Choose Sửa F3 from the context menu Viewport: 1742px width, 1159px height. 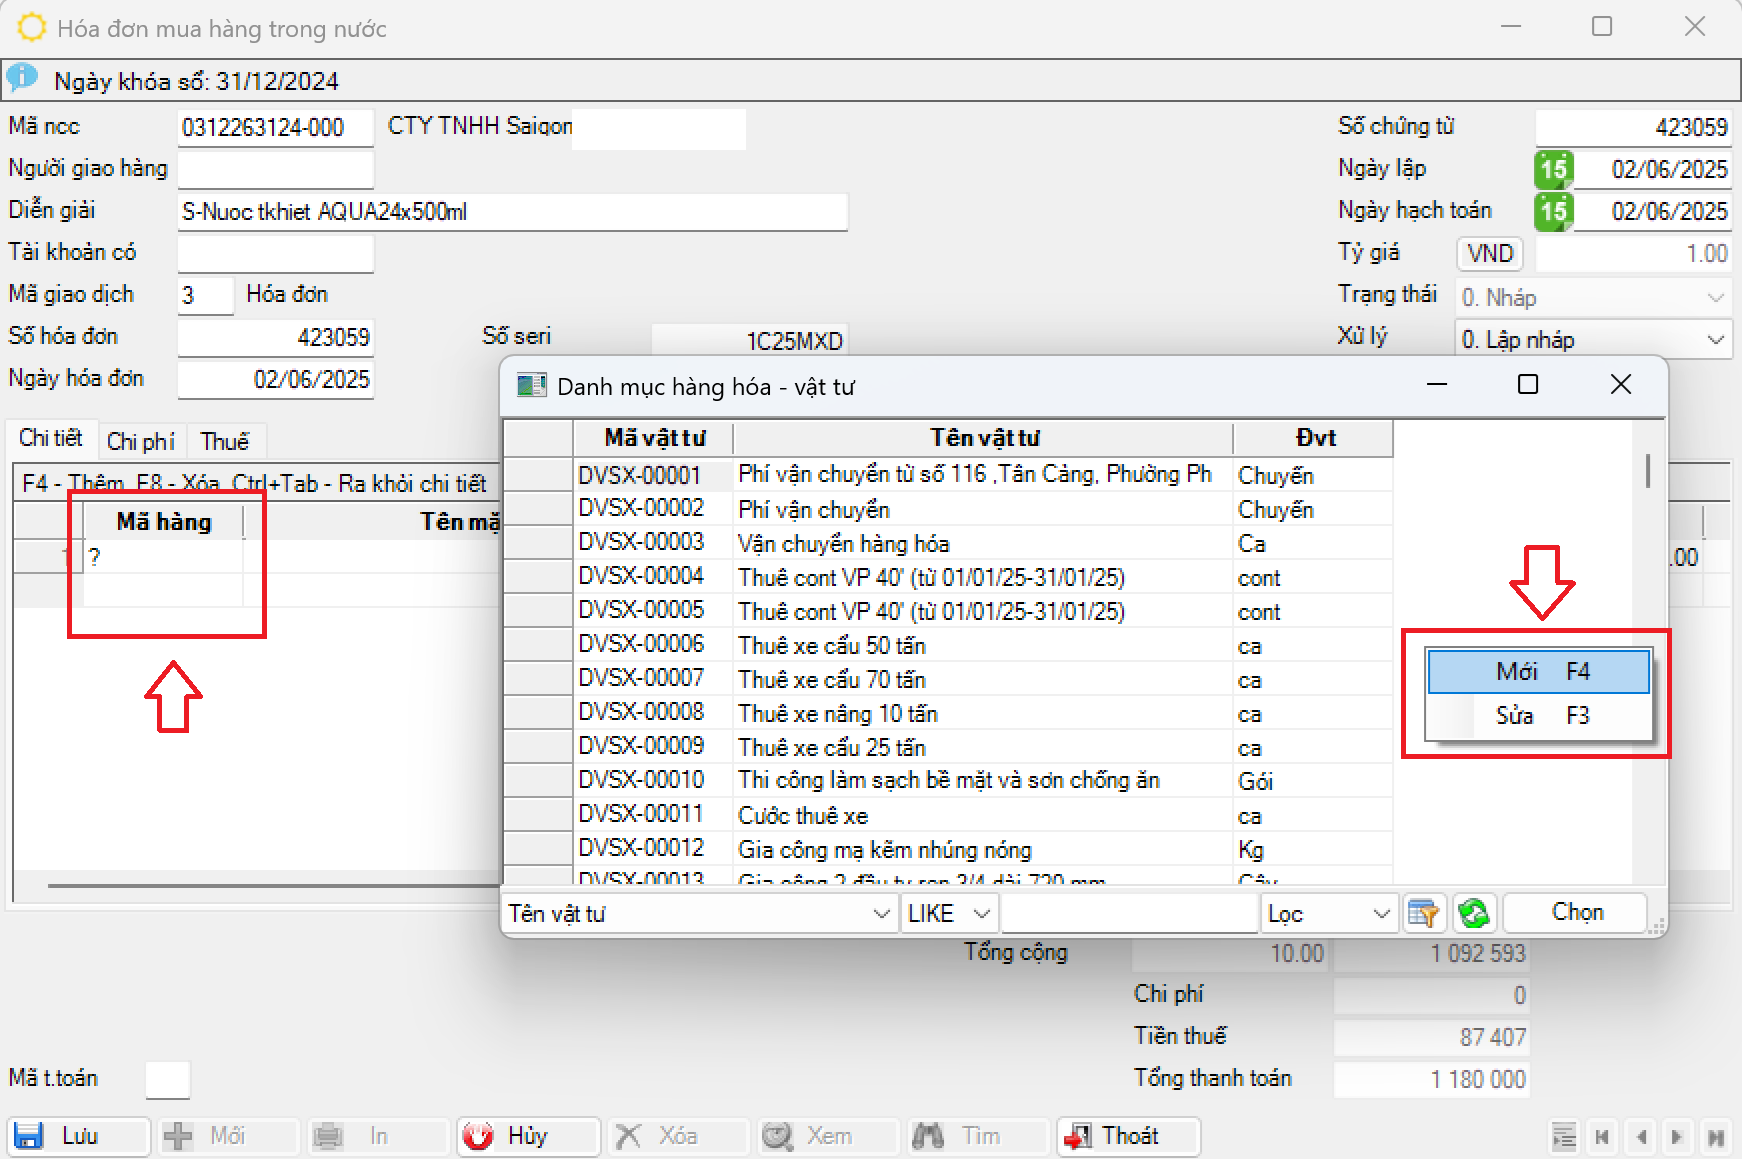[1539, 716]
